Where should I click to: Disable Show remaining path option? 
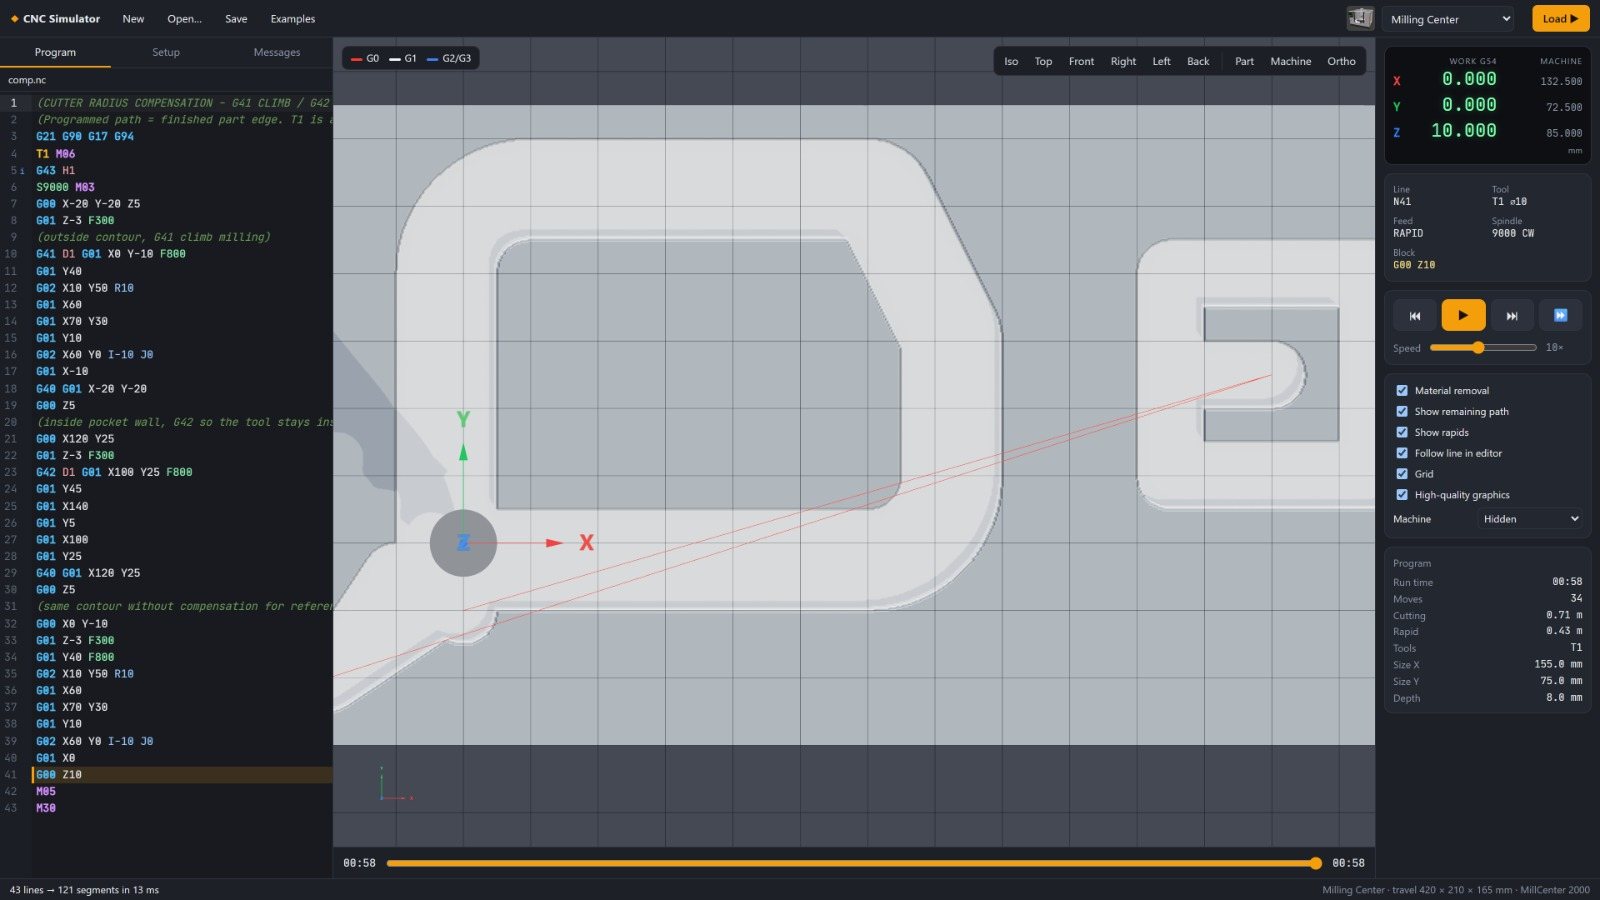tap(1402, 412)
